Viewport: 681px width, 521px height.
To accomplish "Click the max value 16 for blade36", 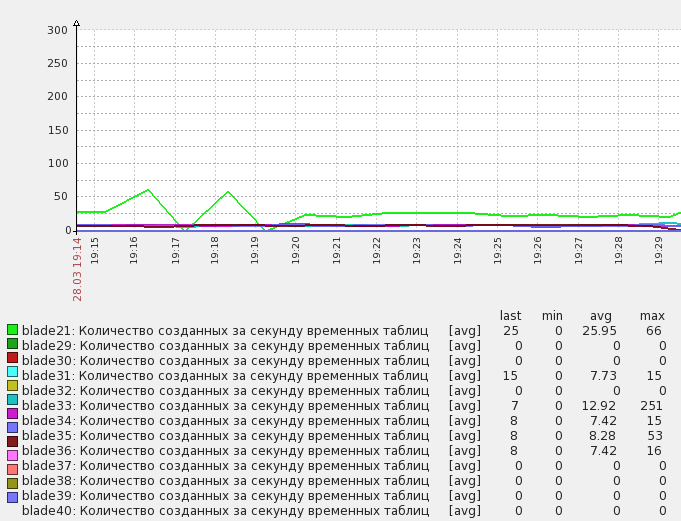I will point(654,451).
